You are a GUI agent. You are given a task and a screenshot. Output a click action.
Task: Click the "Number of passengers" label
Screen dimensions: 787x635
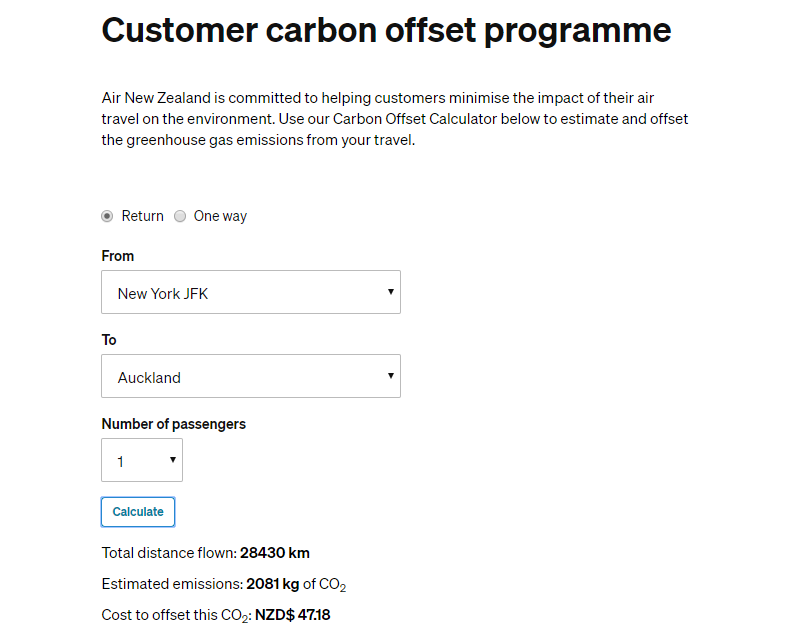coord(173,424)
